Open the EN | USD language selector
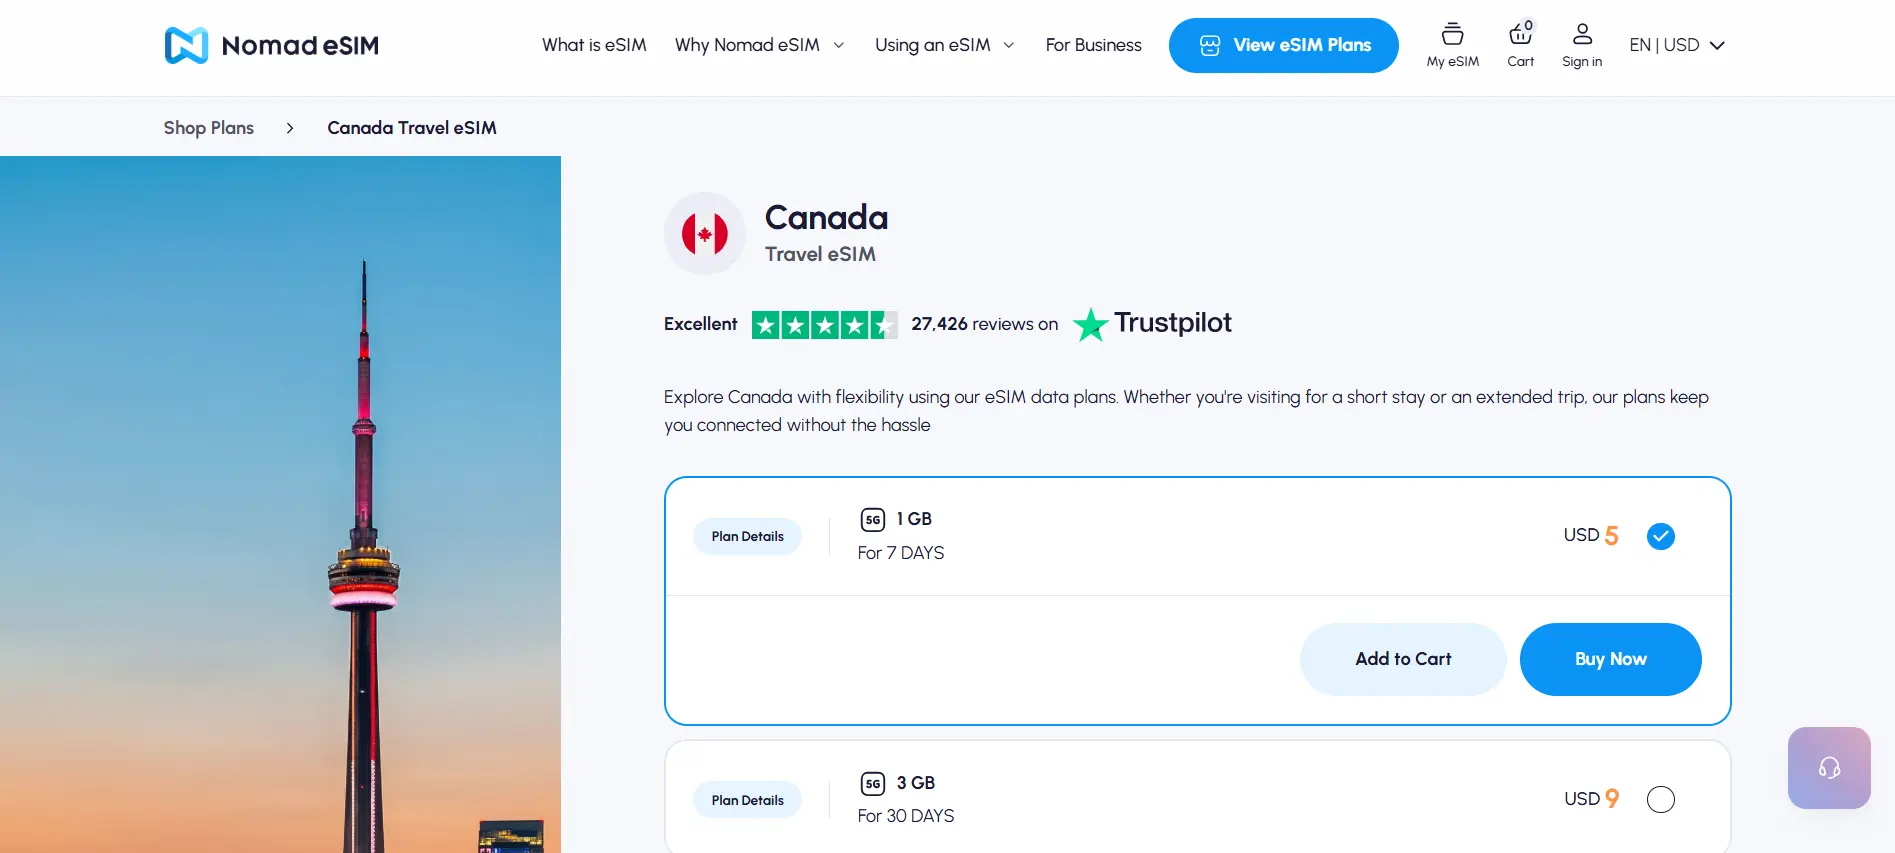 point(1676,45)
